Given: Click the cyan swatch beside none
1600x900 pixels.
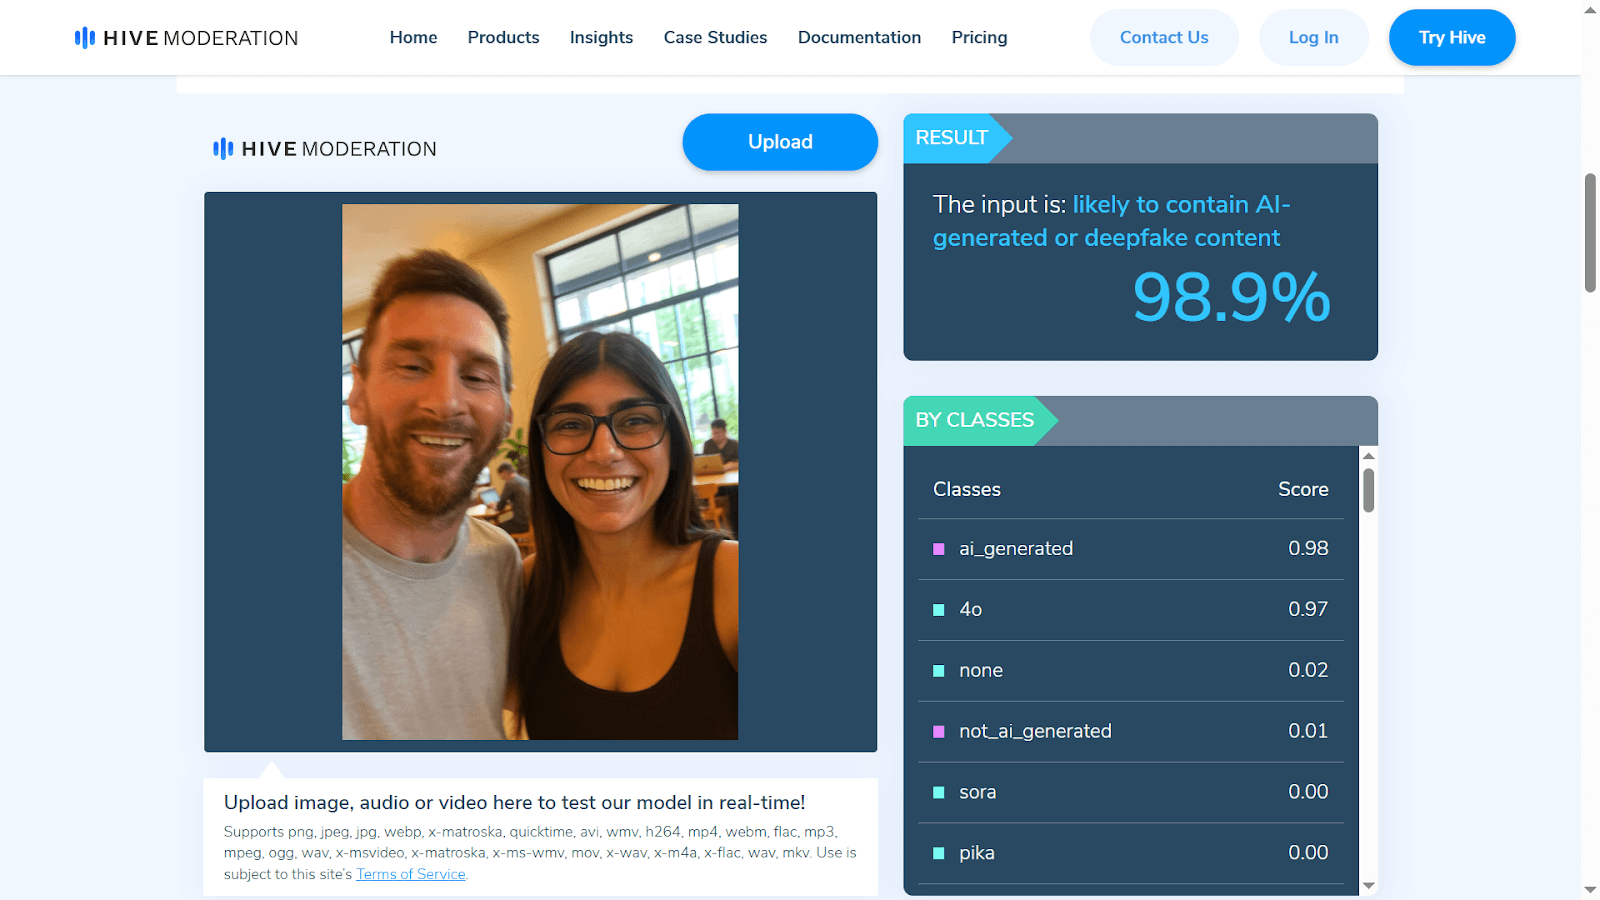Looking at the screenshot, I should [x=938, y=671].
